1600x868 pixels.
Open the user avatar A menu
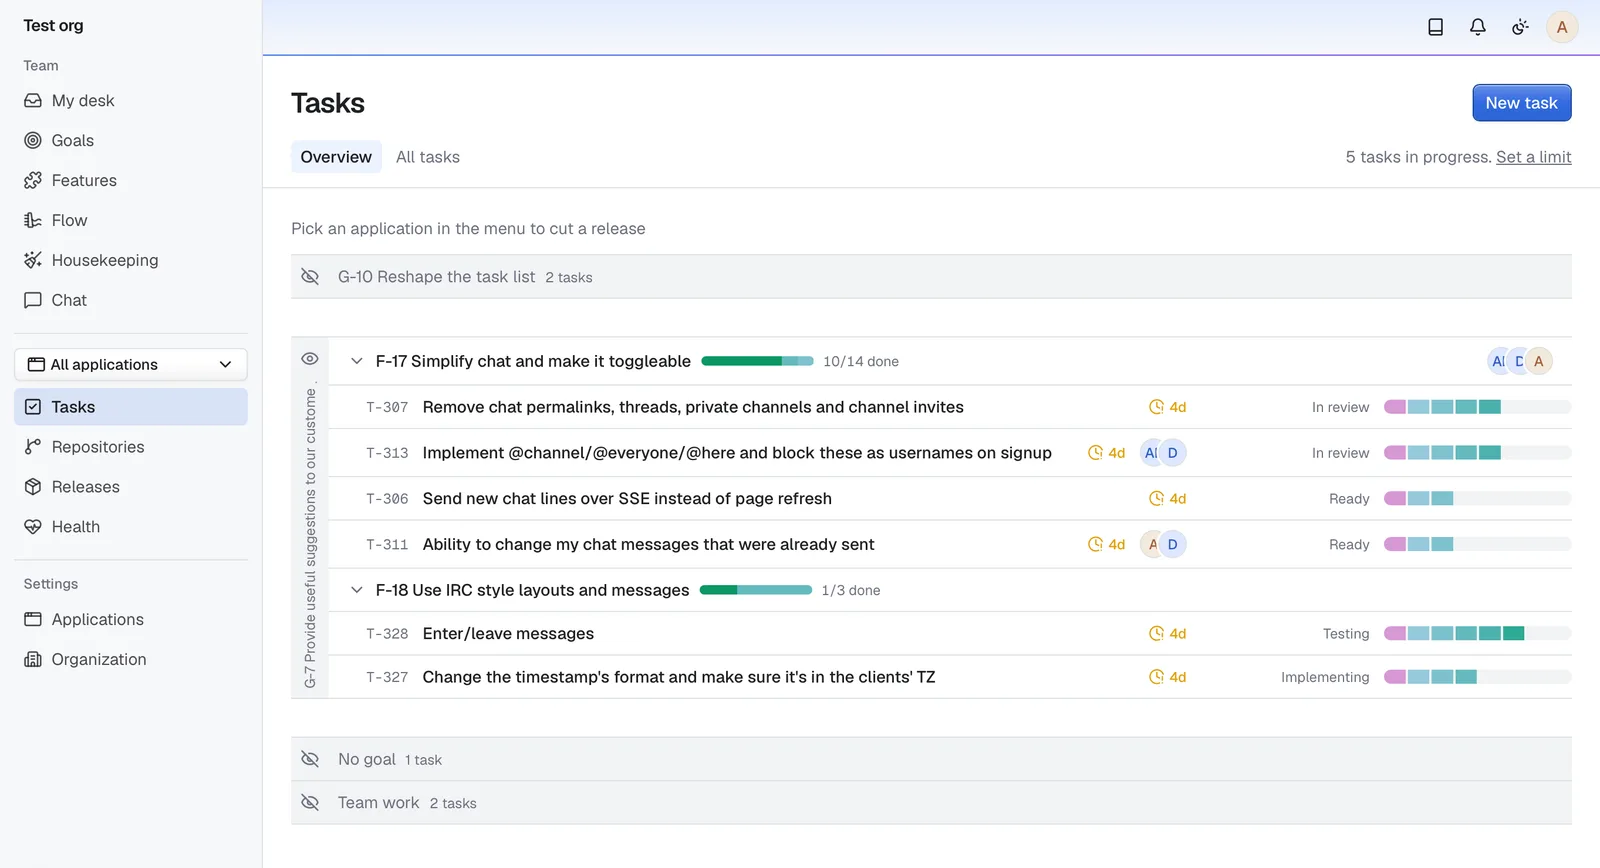[x=1562, y=27]
